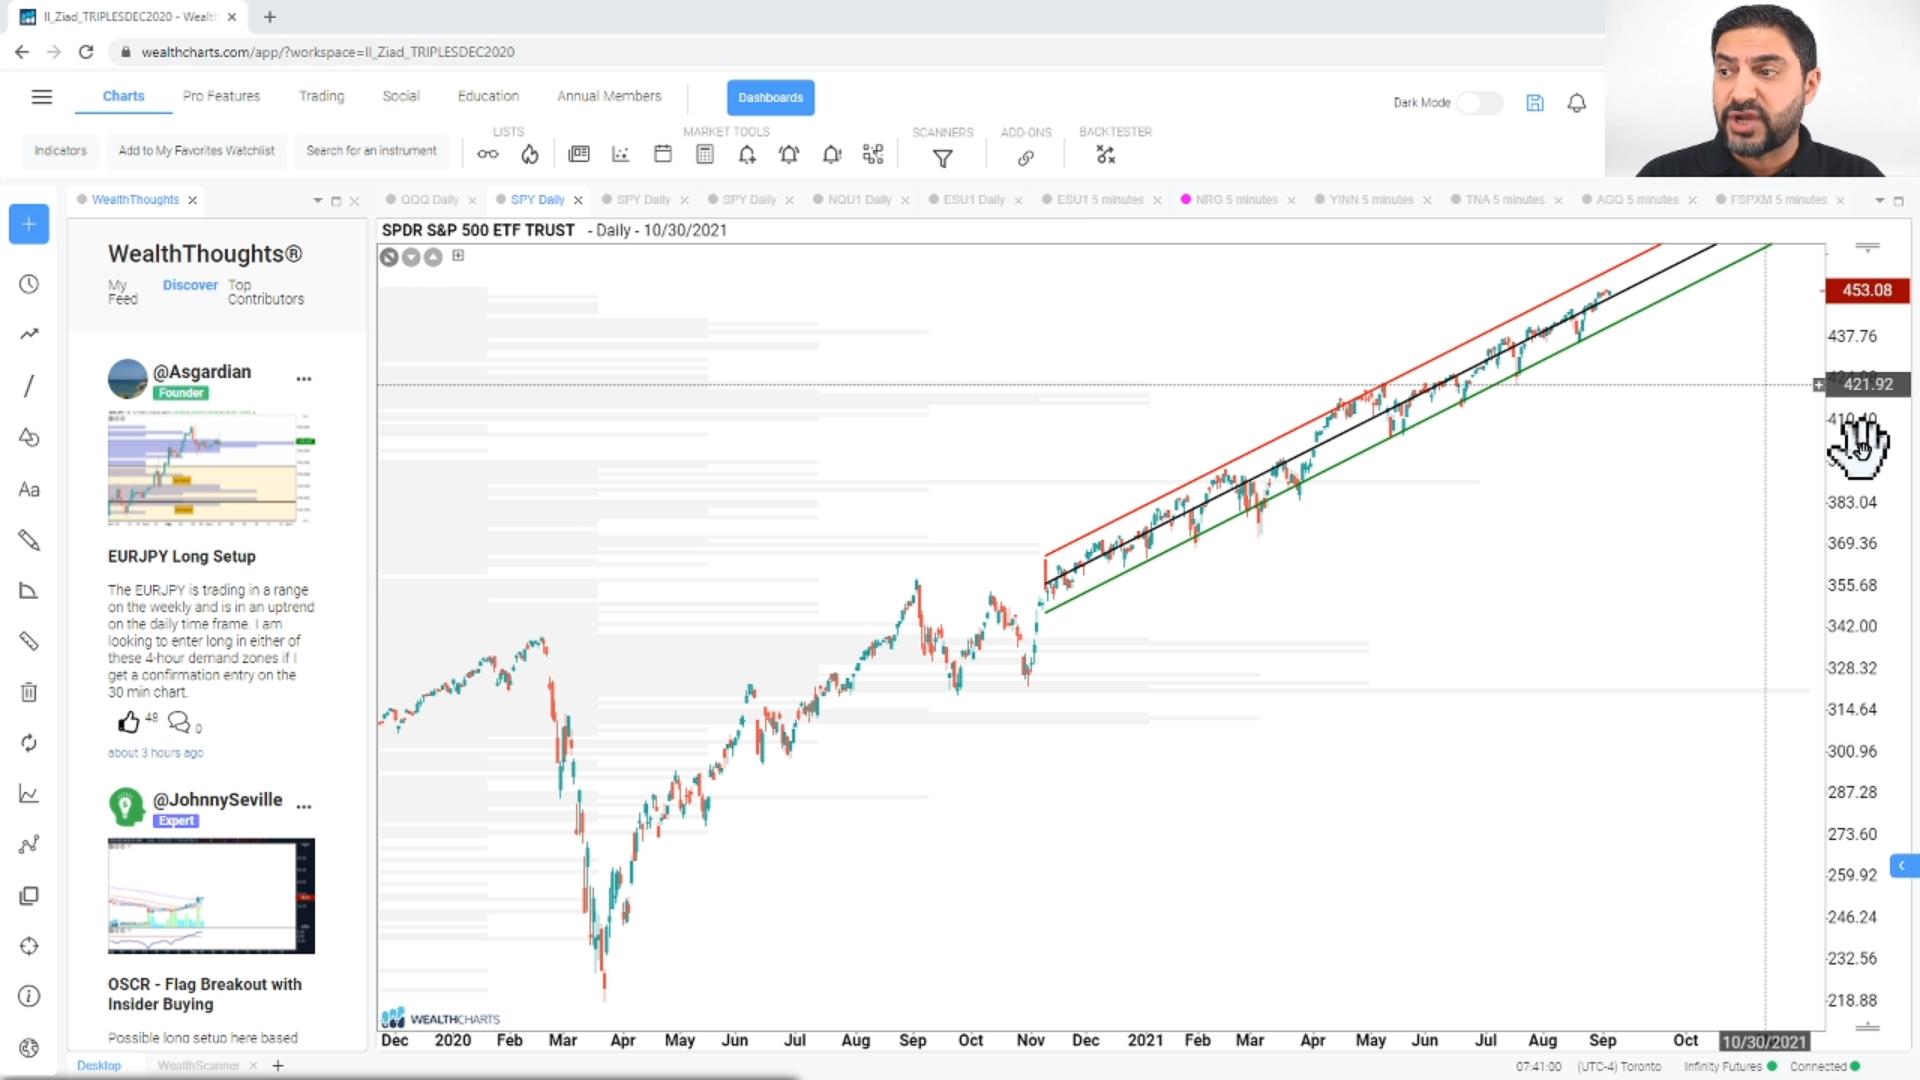Open the EURJPY Long Setup chart thumbnail
Viewport: 1920px width, 1080px height.
[x=211, y=468]
